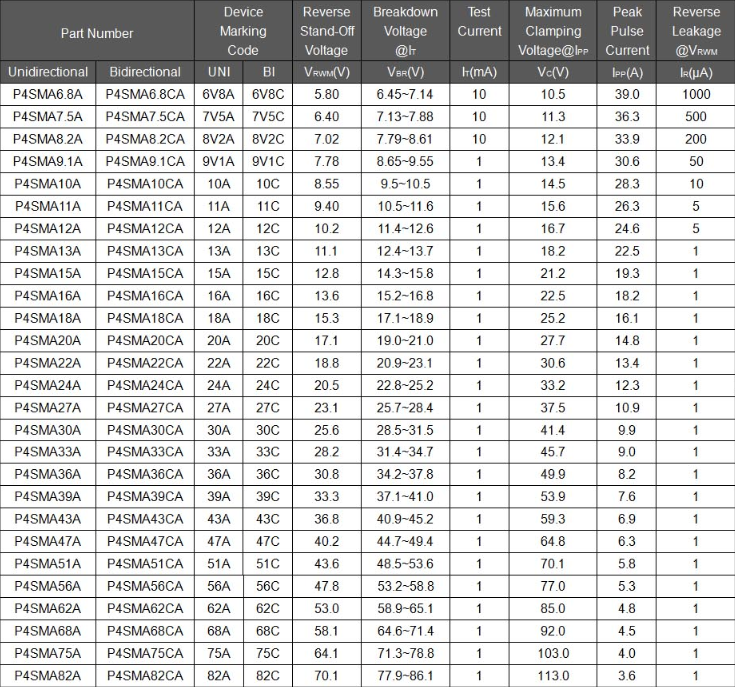This screenshot has height=687, width=735.
Task: Click the P4SMA6.8CA bidirectional part number
Action: 145,95
